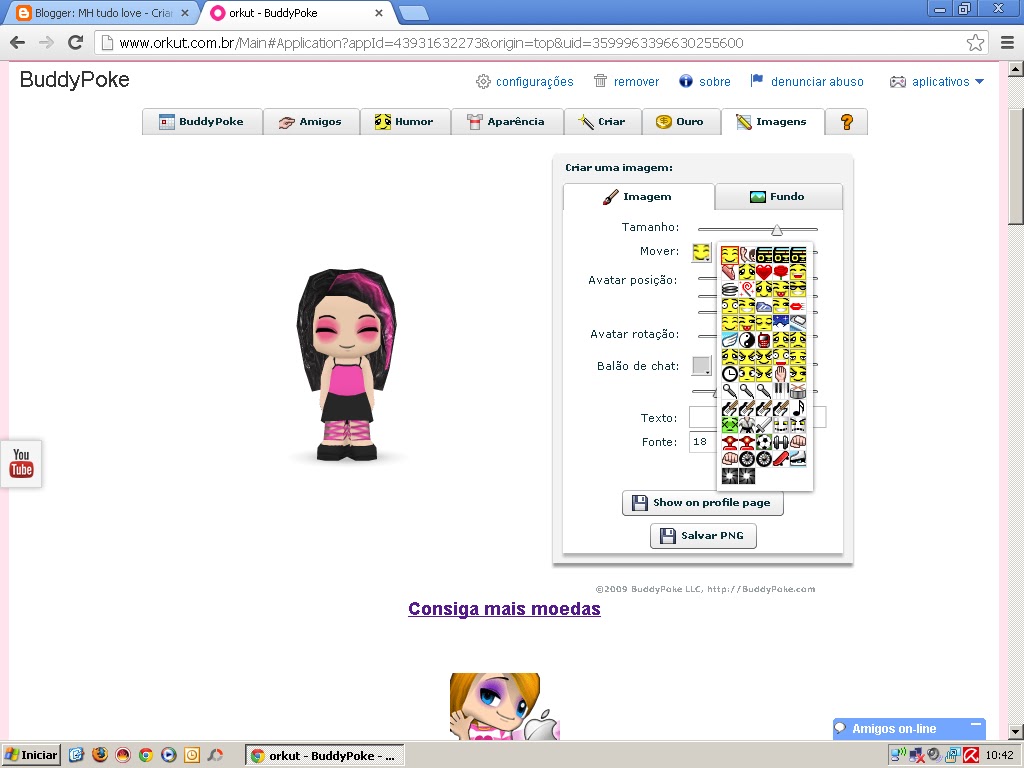
Task: Choose the drum icon from the picker
Action: pyautogui.click(x=800, y=390)
